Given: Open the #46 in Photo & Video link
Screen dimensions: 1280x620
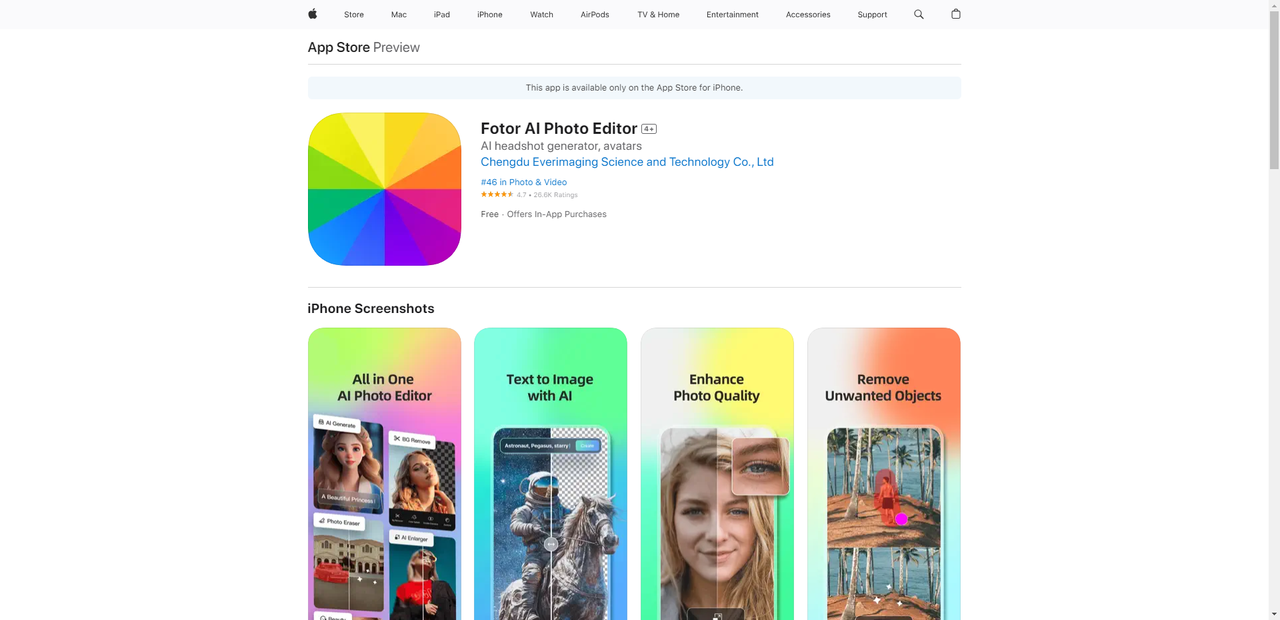Looking at the screenshot, I should (x=524, y=182).
